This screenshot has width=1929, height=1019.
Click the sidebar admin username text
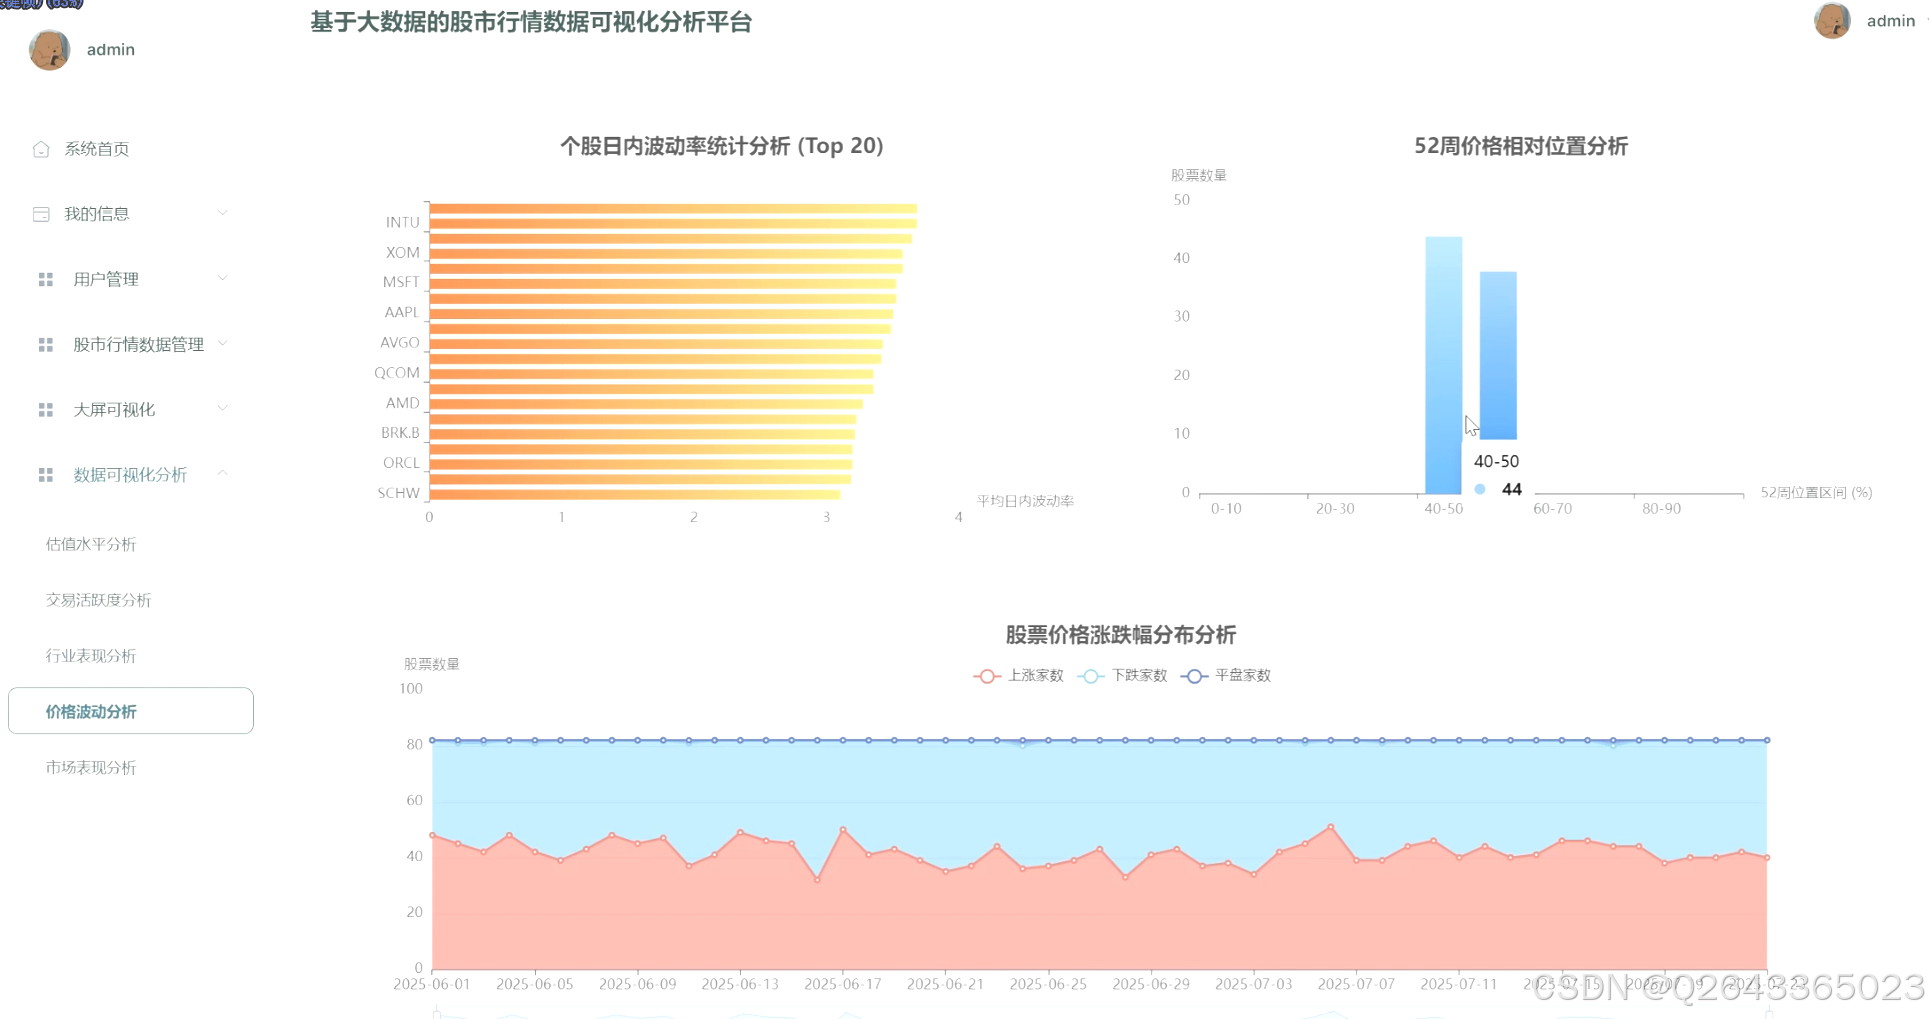(x=111, y=50)
